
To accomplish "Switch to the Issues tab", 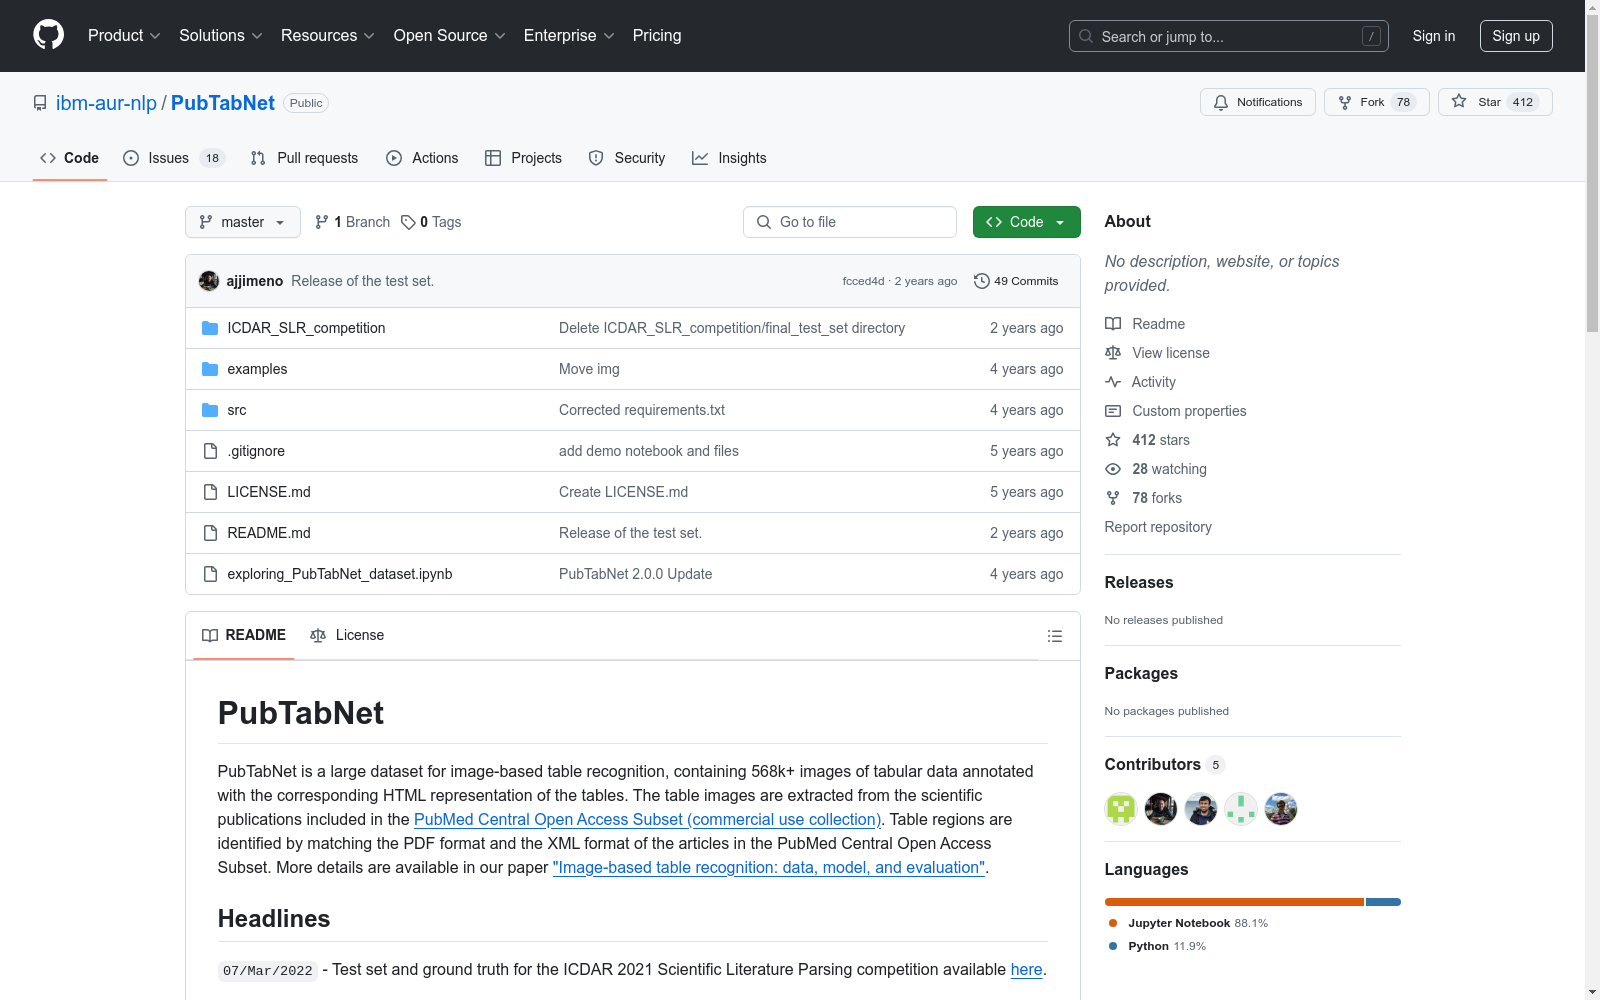I will click(168, 158).
